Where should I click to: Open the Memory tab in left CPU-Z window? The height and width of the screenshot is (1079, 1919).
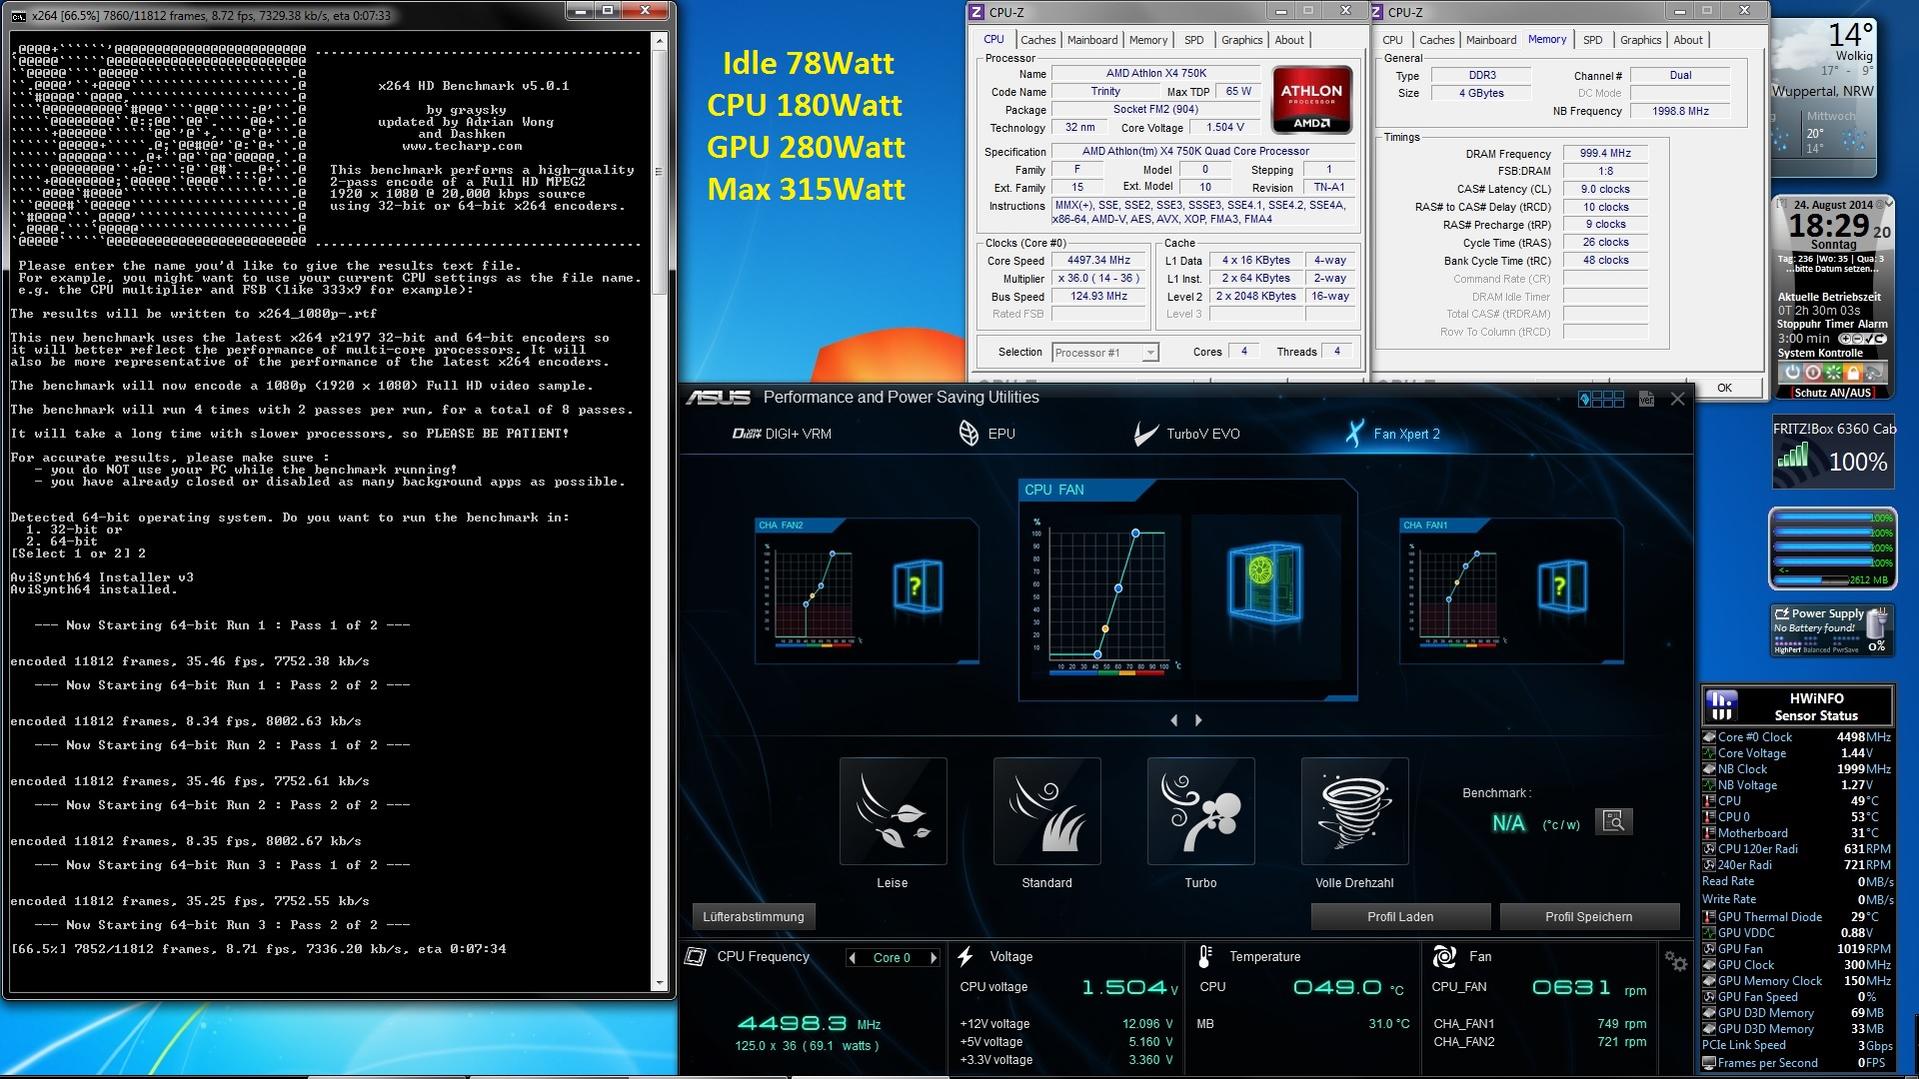(x=1148, y=40)
